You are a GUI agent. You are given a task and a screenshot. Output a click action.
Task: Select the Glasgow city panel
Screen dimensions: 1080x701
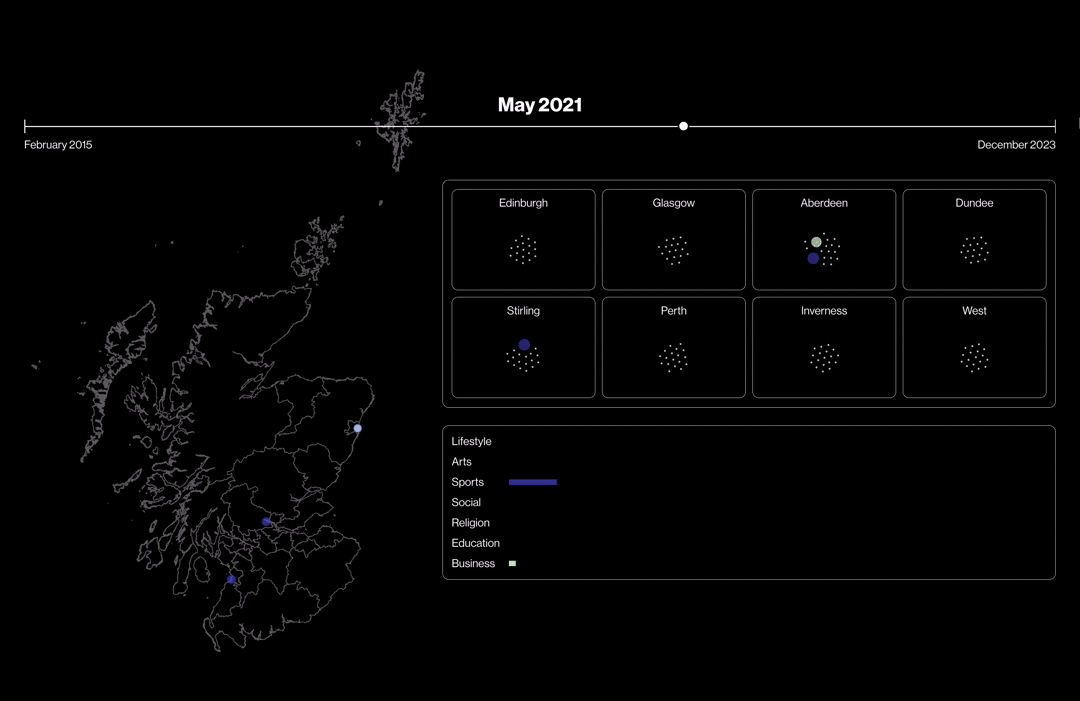pos(673,239)
